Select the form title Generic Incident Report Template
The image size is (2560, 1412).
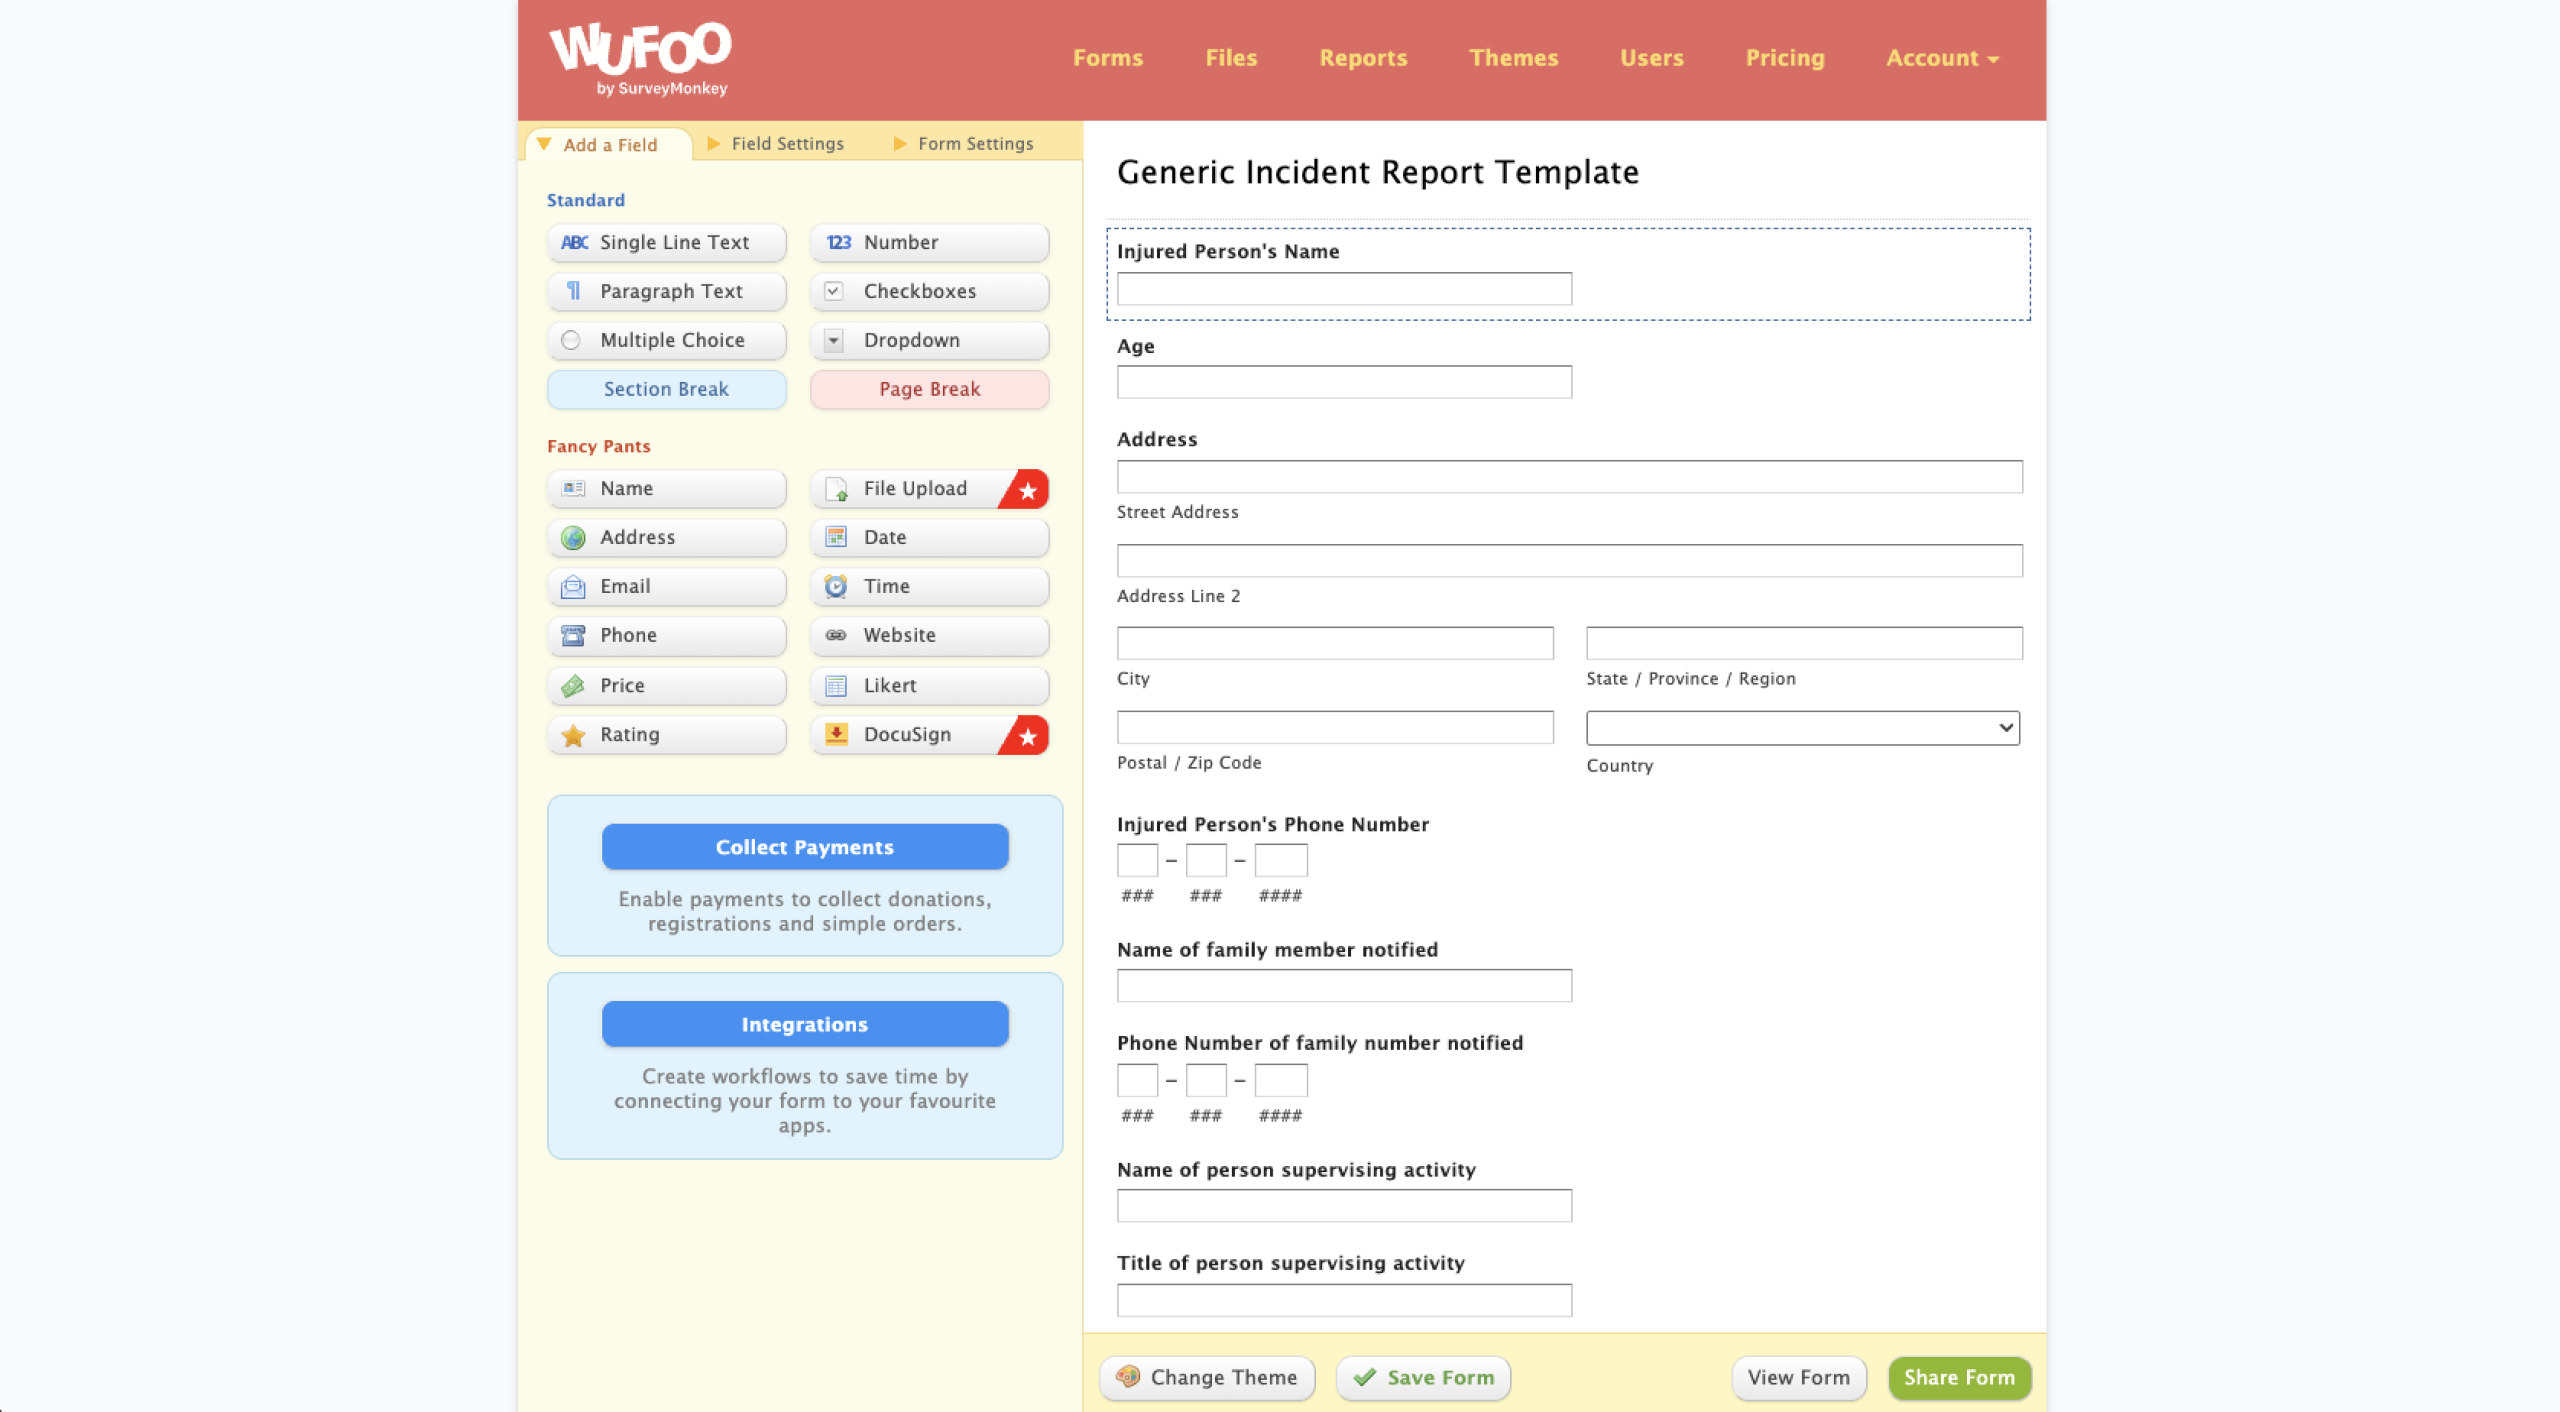point(1377,172)
